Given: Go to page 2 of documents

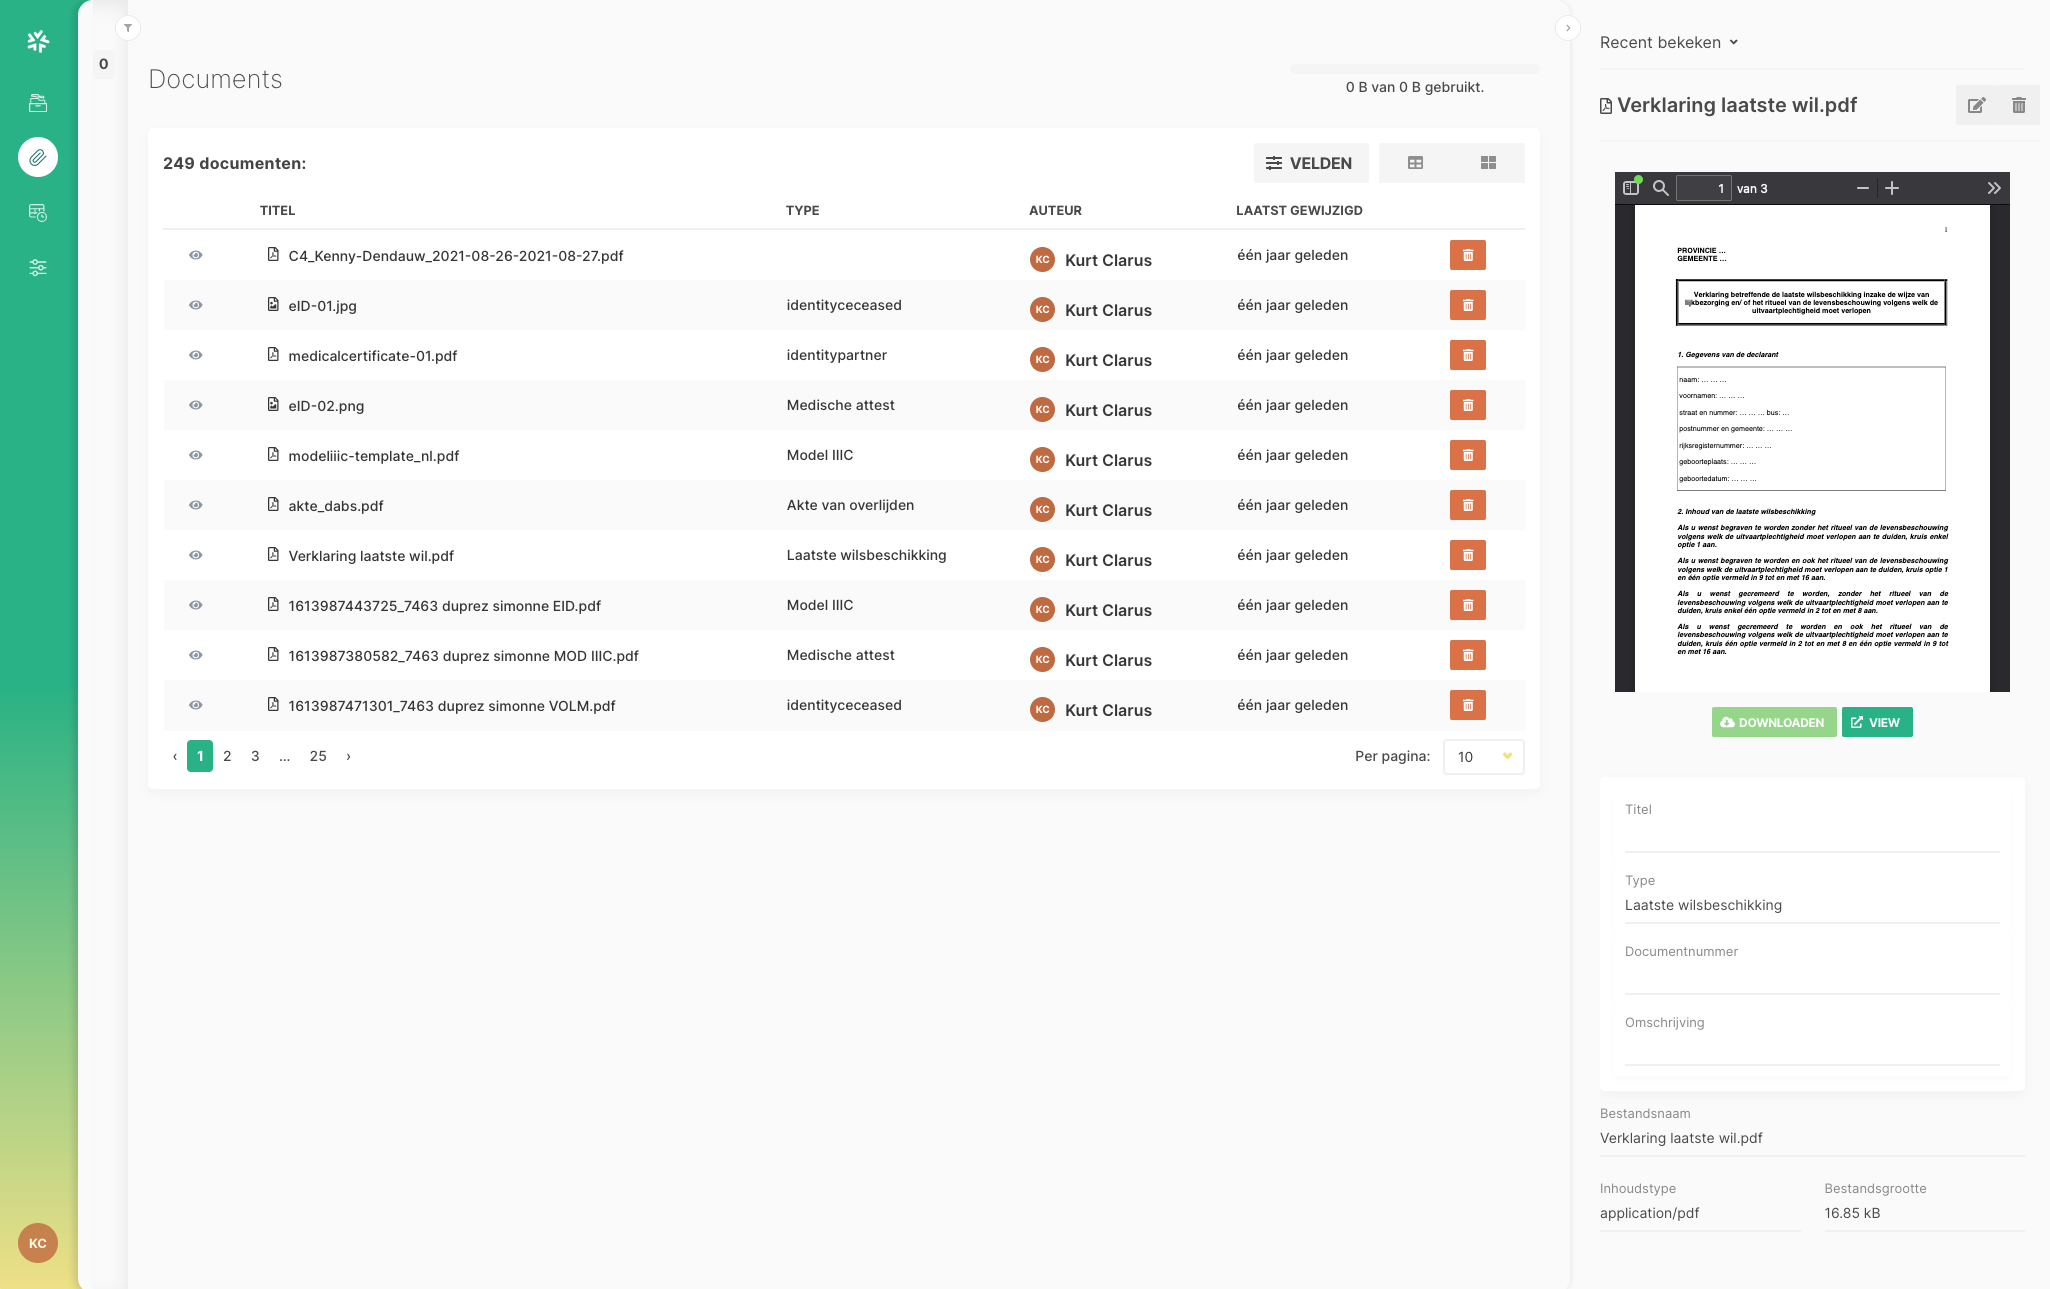Looking at the screenshot, I should tap(227, 756).
